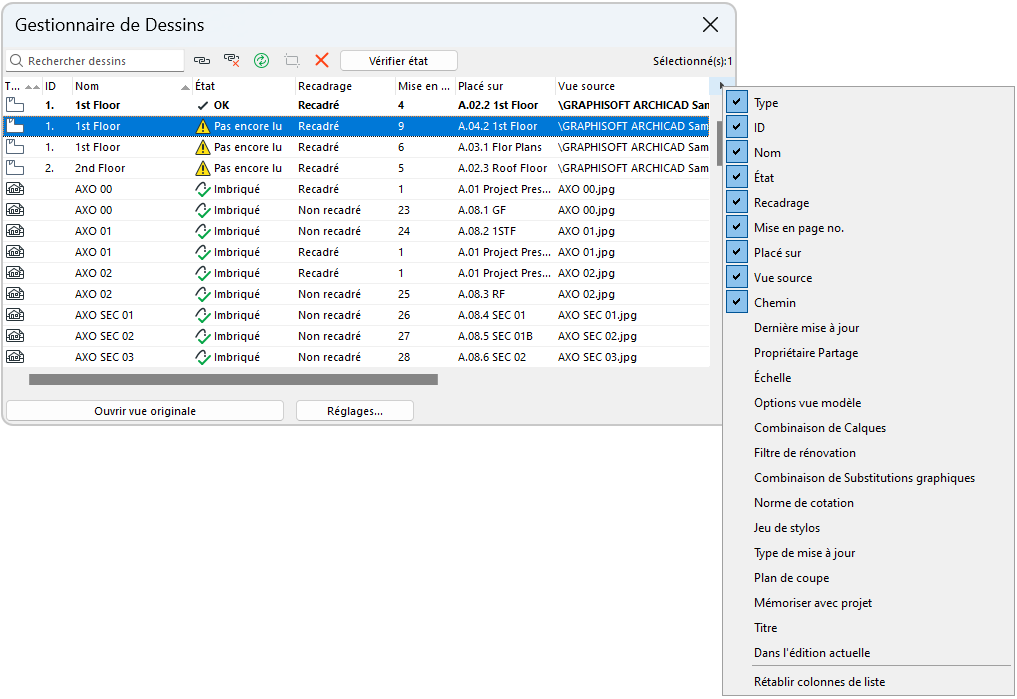Choose Rétablir colonnes de liste

point(819,682)
